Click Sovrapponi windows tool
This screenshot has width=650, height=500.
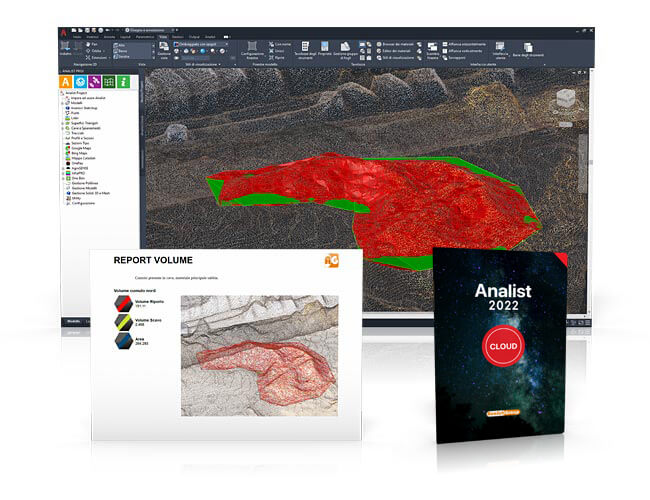click(454, 58)
